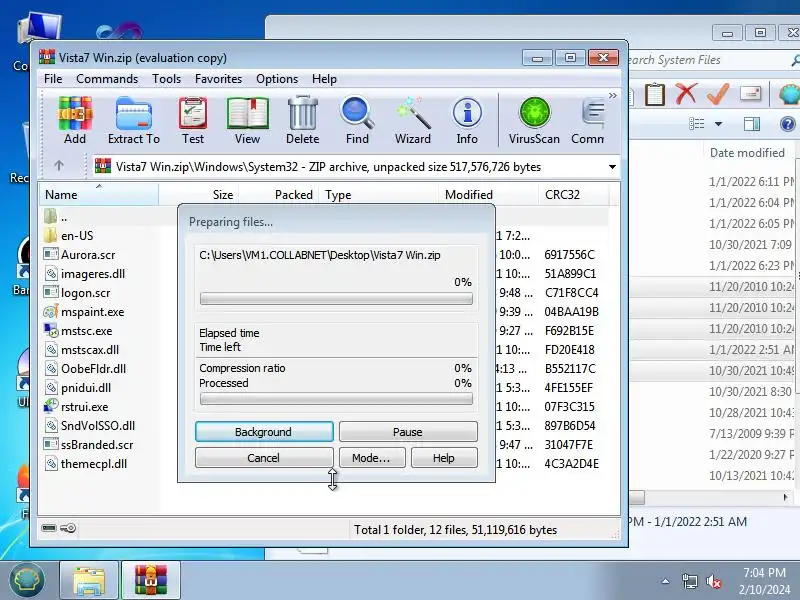
Task: Select the Aurora.scr file
Action: pos(80,255)
